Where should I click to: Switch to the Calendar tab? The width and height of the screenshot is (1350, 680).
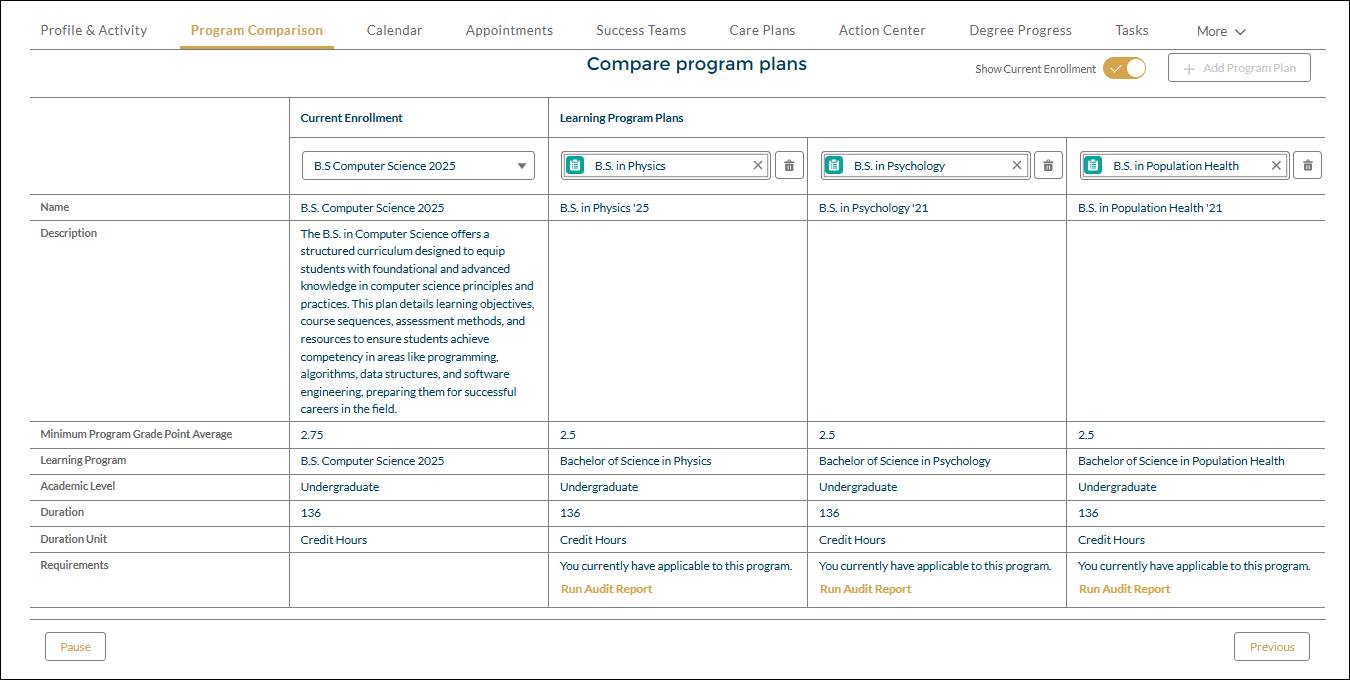(x=394, y=30)
